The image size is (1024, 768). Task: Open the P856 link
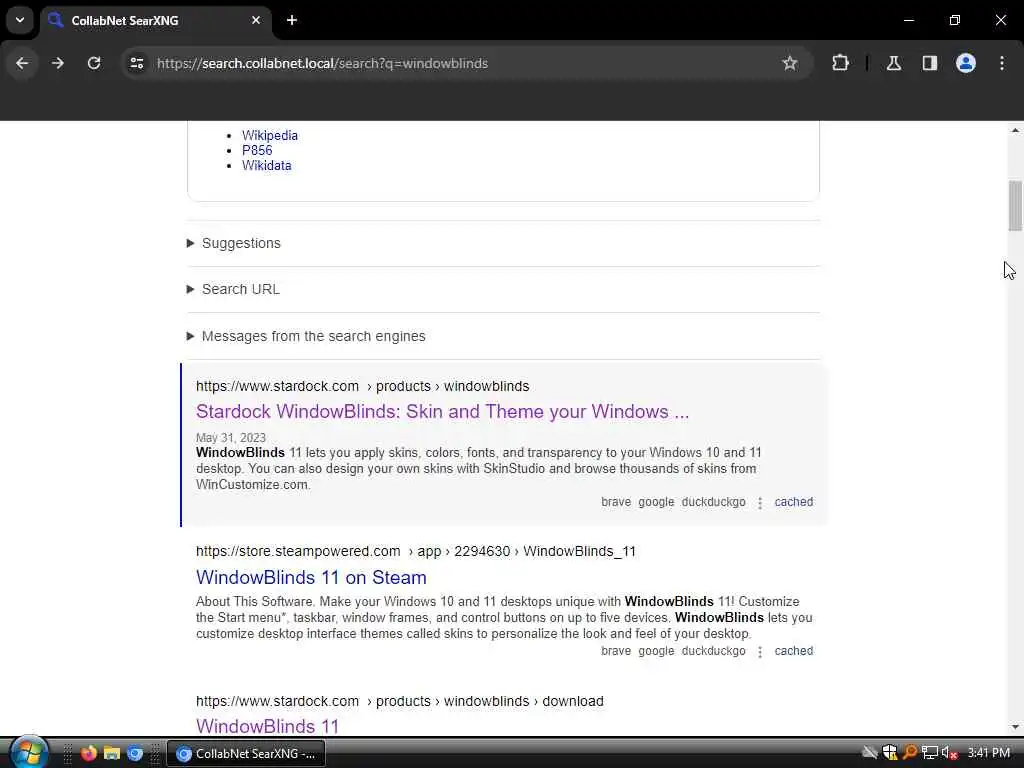257,150
